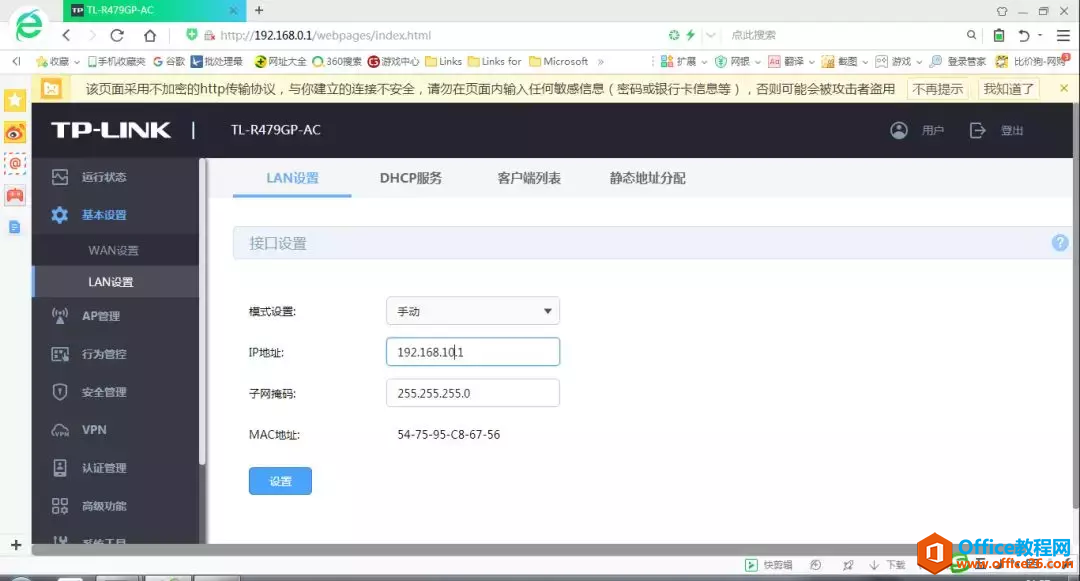Screen dimensions: 1080x581
Task: Select WAN设置 in the sidebar
Action: pyautogui.click(x=113, y=251)
